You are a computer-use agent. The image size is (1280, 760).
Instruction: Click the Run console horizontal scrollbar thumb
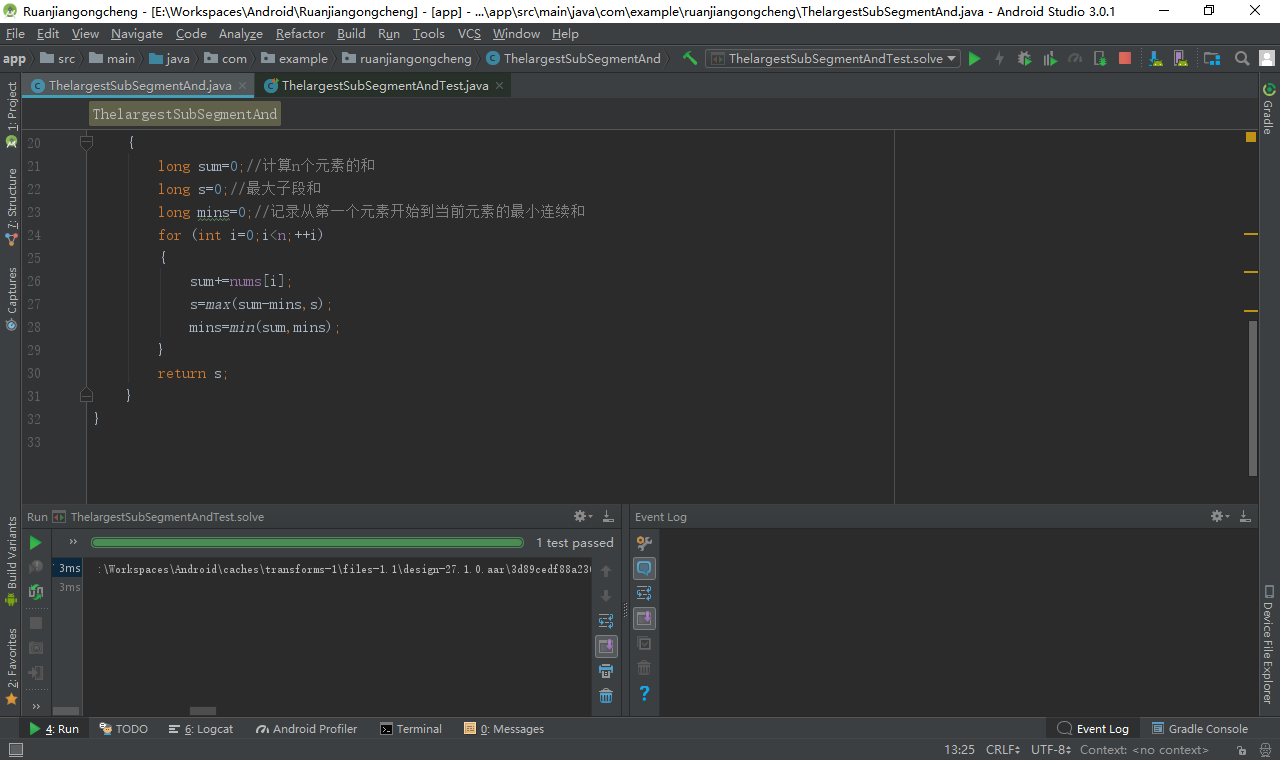tap(203, 711)
